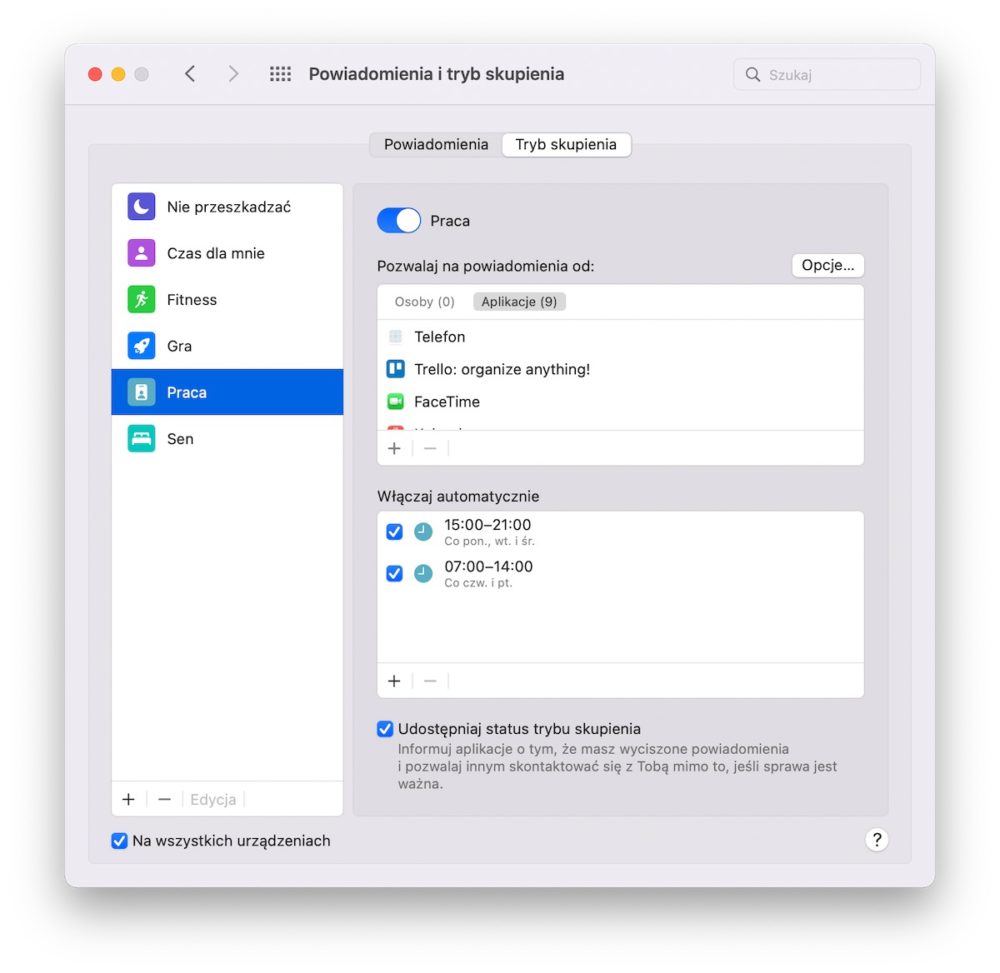This screenshot has width=1000, height=973.
Task: Click the Praca badge icon in the sidebar
Action: click(x=141, y=392)
